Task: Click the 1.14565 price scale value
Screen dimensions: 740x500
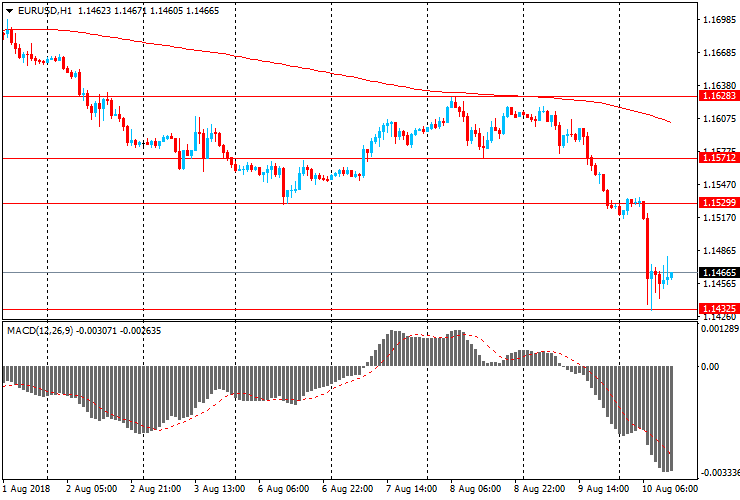Action: tap(719, 284)
